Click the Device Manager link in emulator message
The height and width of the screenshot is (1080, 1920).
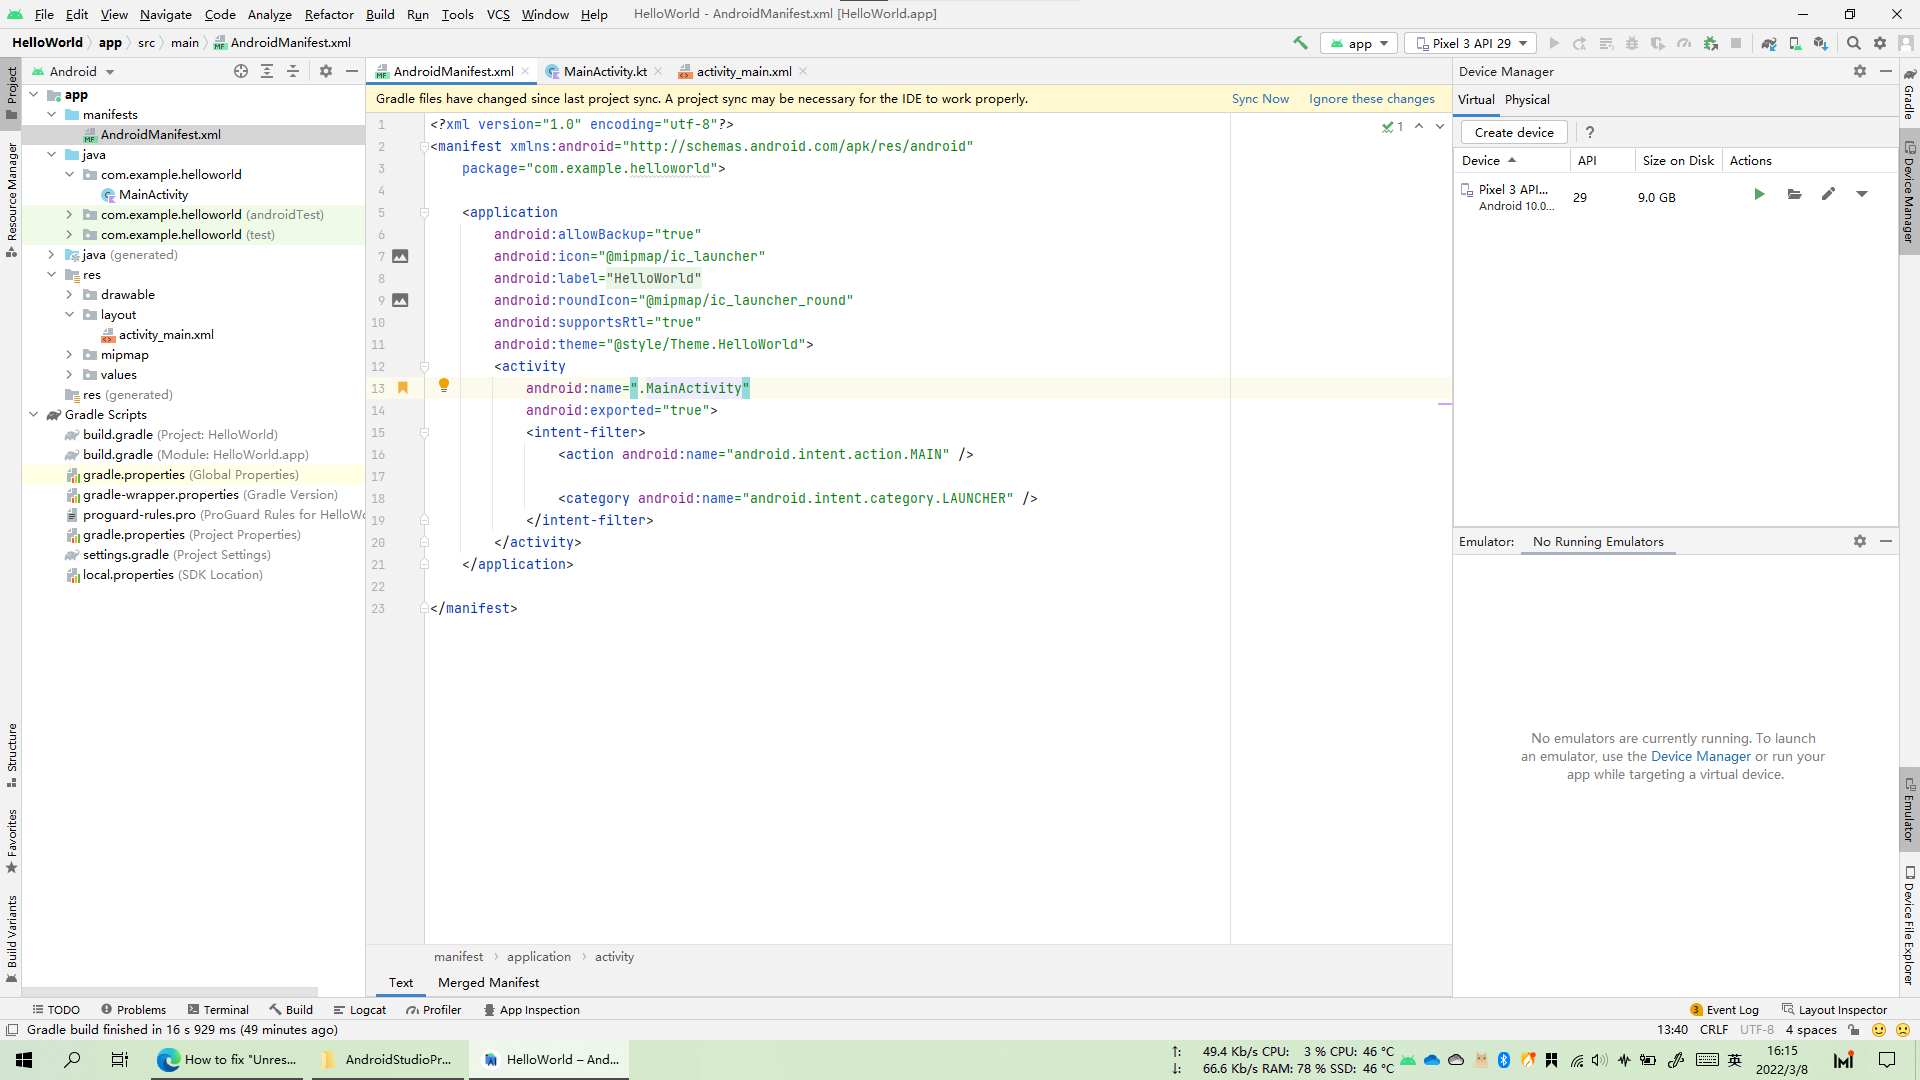click(1701, 757)
